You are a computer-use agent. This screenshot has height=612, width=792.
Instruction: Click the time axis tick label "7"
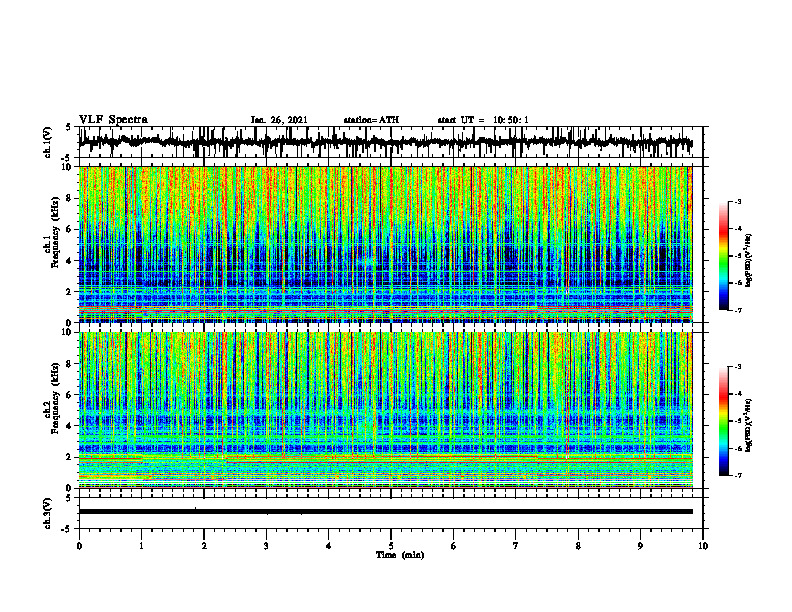pos(516,546)
